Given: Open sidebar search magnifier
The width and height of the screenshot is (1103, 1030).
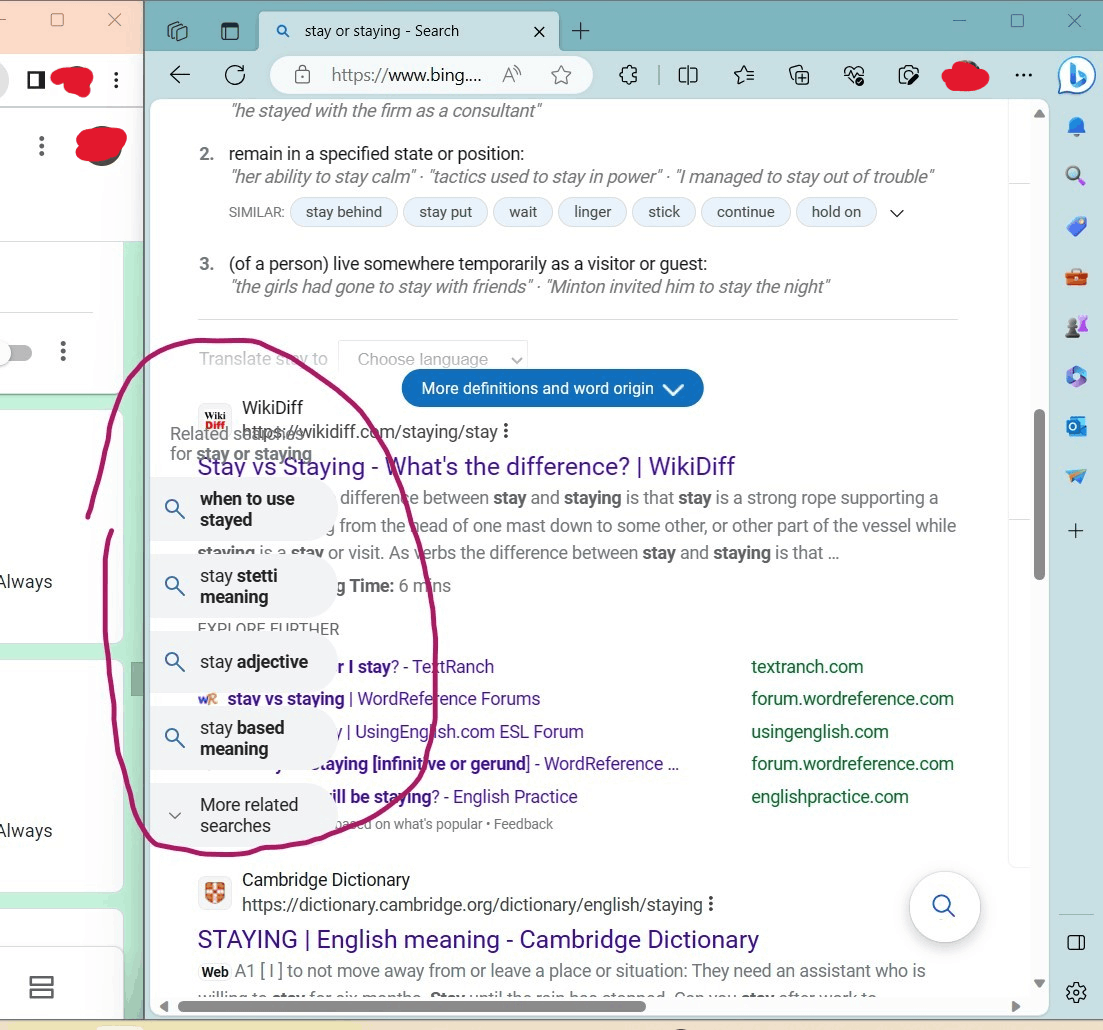Looking at the screenshot, I should click(1076, 175).
